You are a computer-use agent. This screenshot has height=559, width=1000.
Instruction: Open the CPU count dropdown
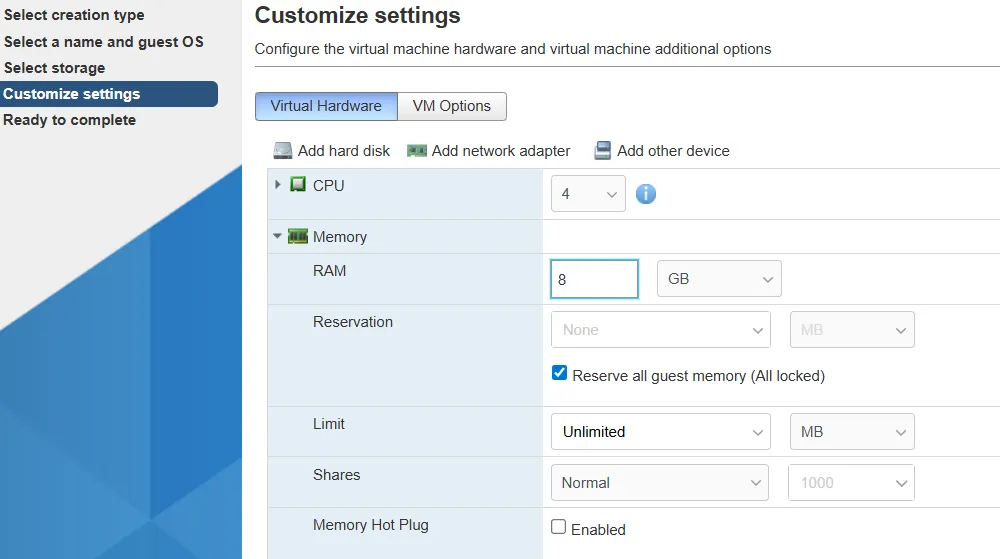(588, 194)
